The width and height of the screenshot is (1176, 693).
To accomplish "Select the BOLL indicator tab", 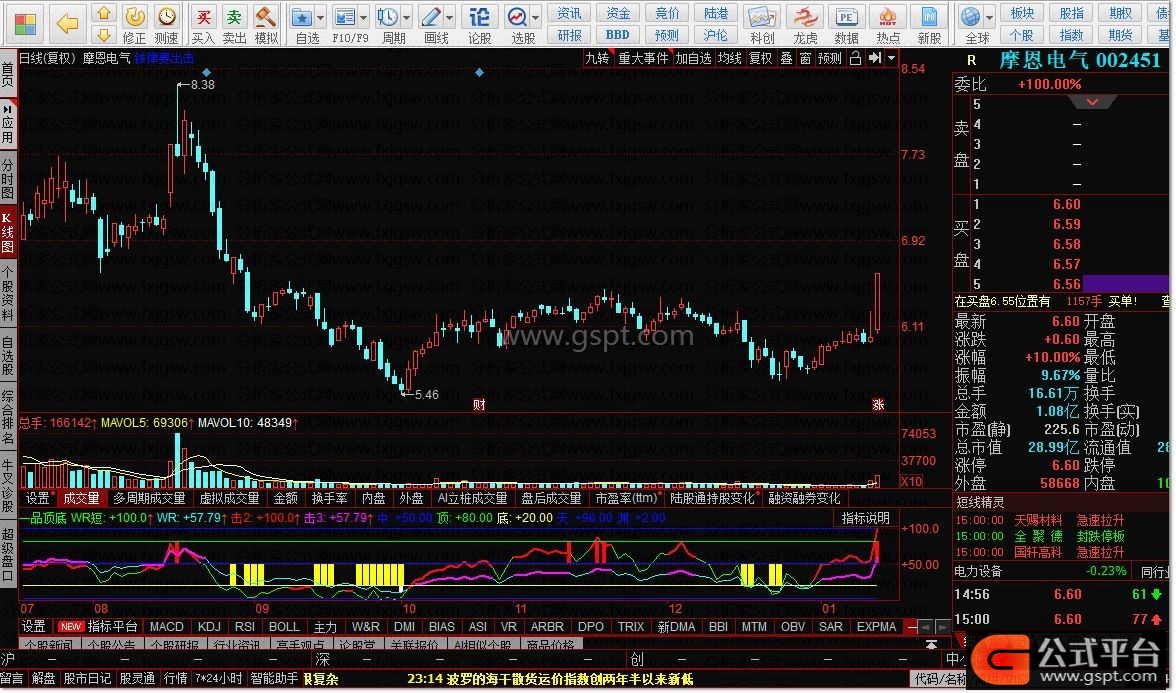I will click(284, 626).
